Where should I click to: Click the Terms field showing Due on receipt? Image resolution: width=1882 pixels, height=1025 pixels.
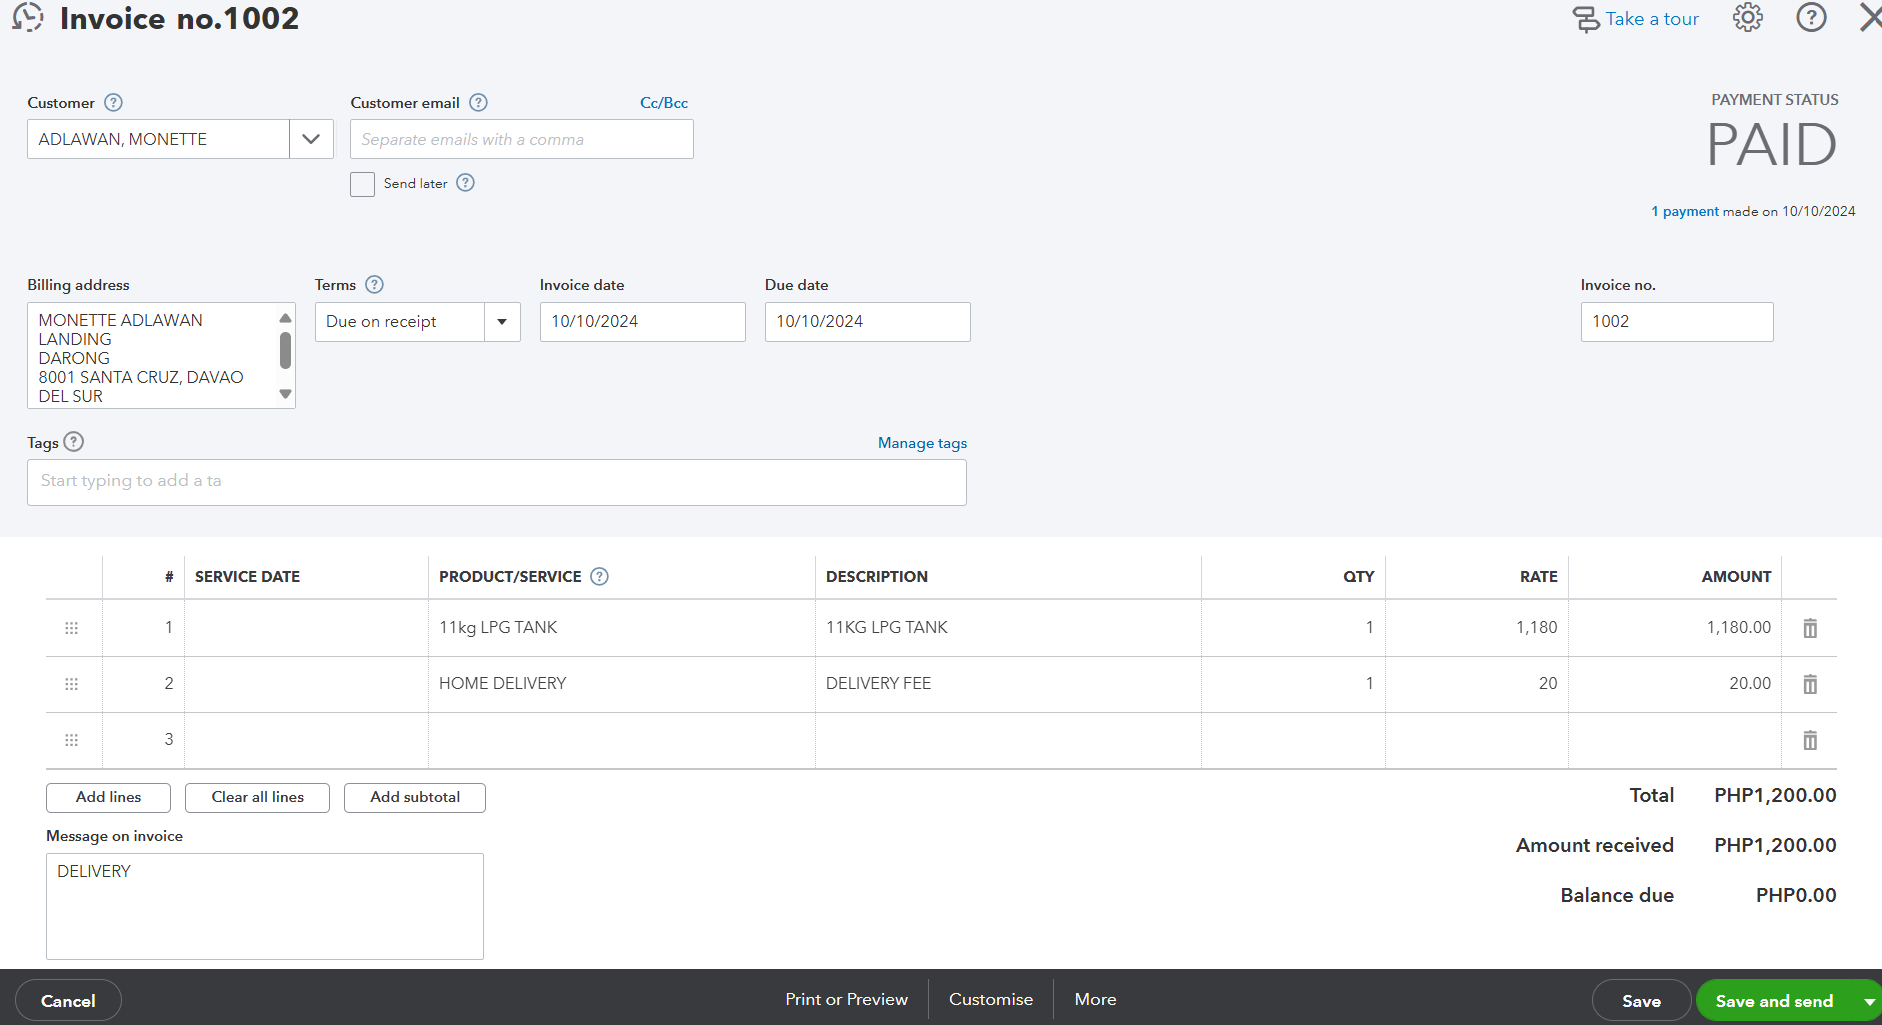(400, 322)
